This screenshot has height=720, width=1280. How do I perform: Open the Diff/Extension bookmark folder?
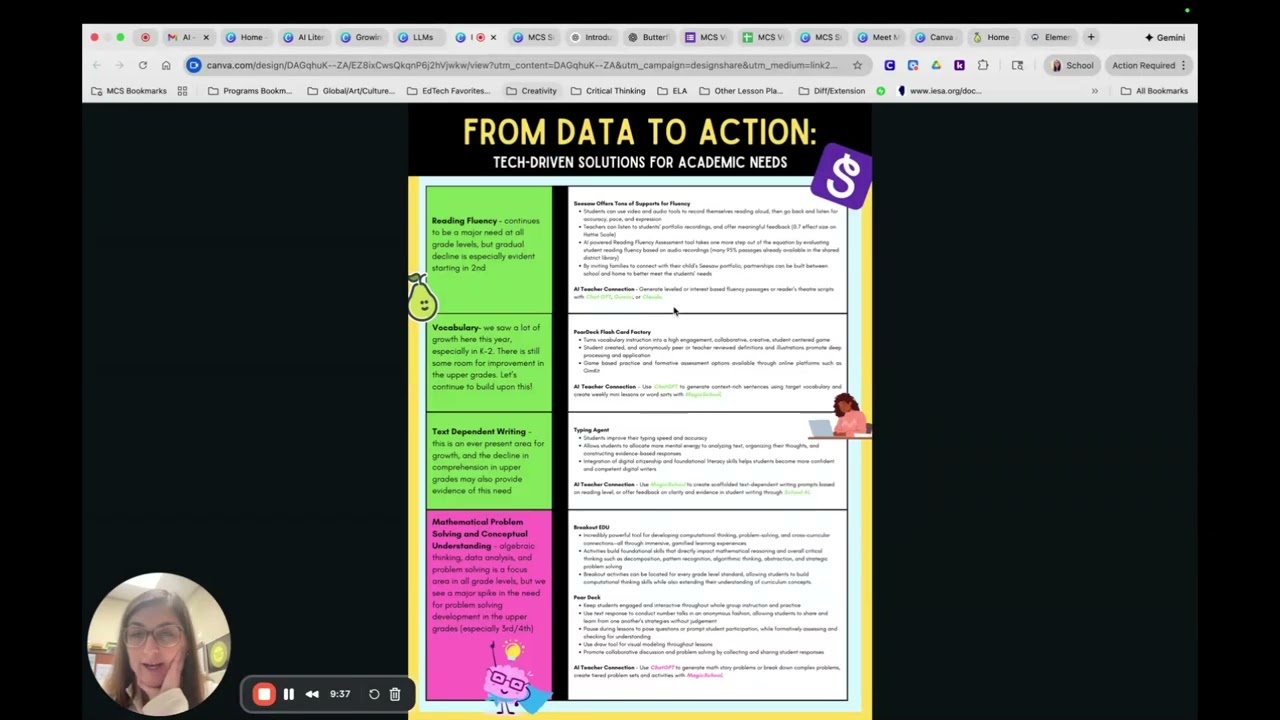coord(832,91)
